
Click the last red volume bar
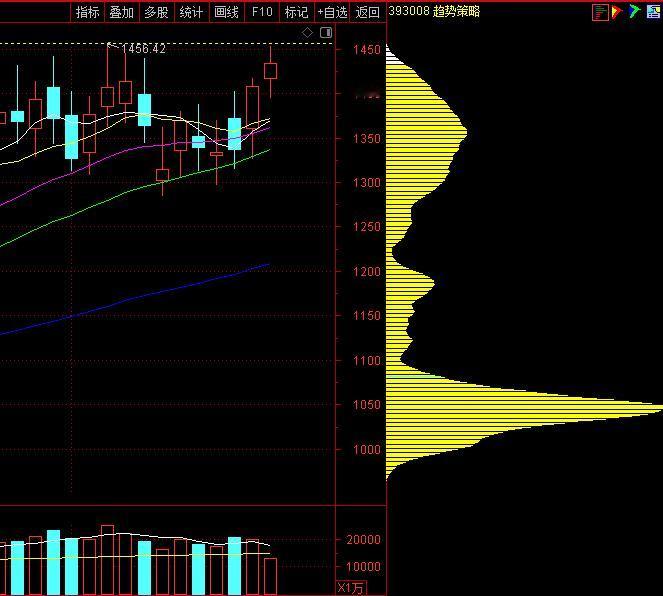pyautogui.click(x=271, y=577)
